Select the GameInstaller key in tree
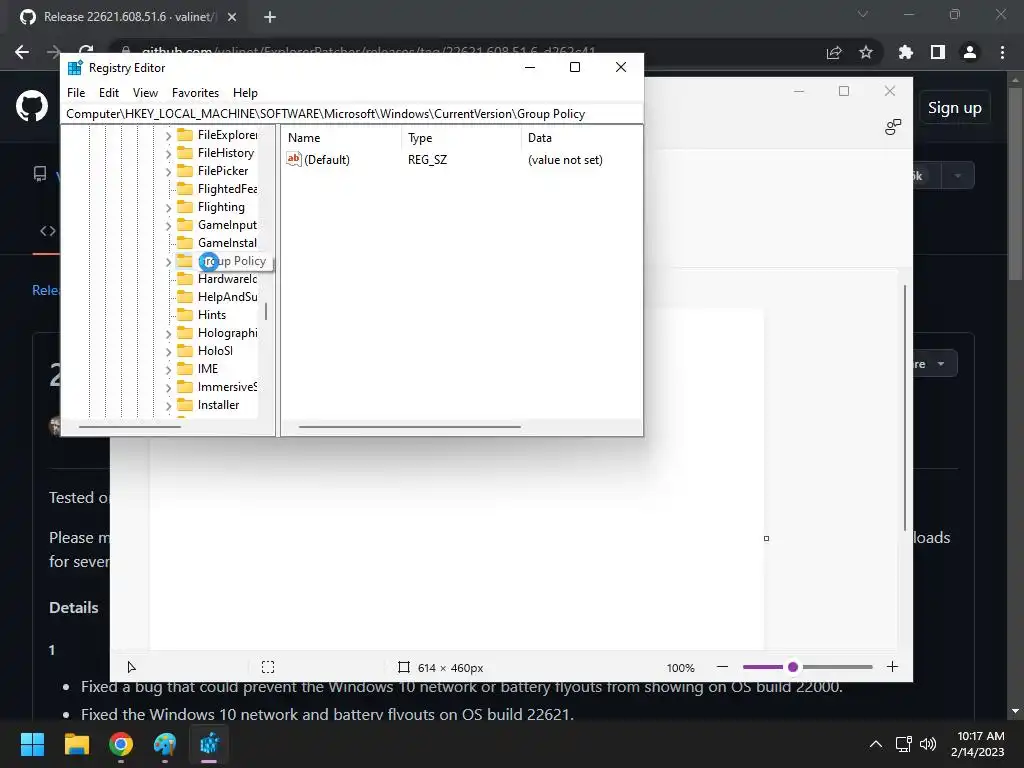The height and width of the screenshot is (768, 1024). [x=227, y=243]
